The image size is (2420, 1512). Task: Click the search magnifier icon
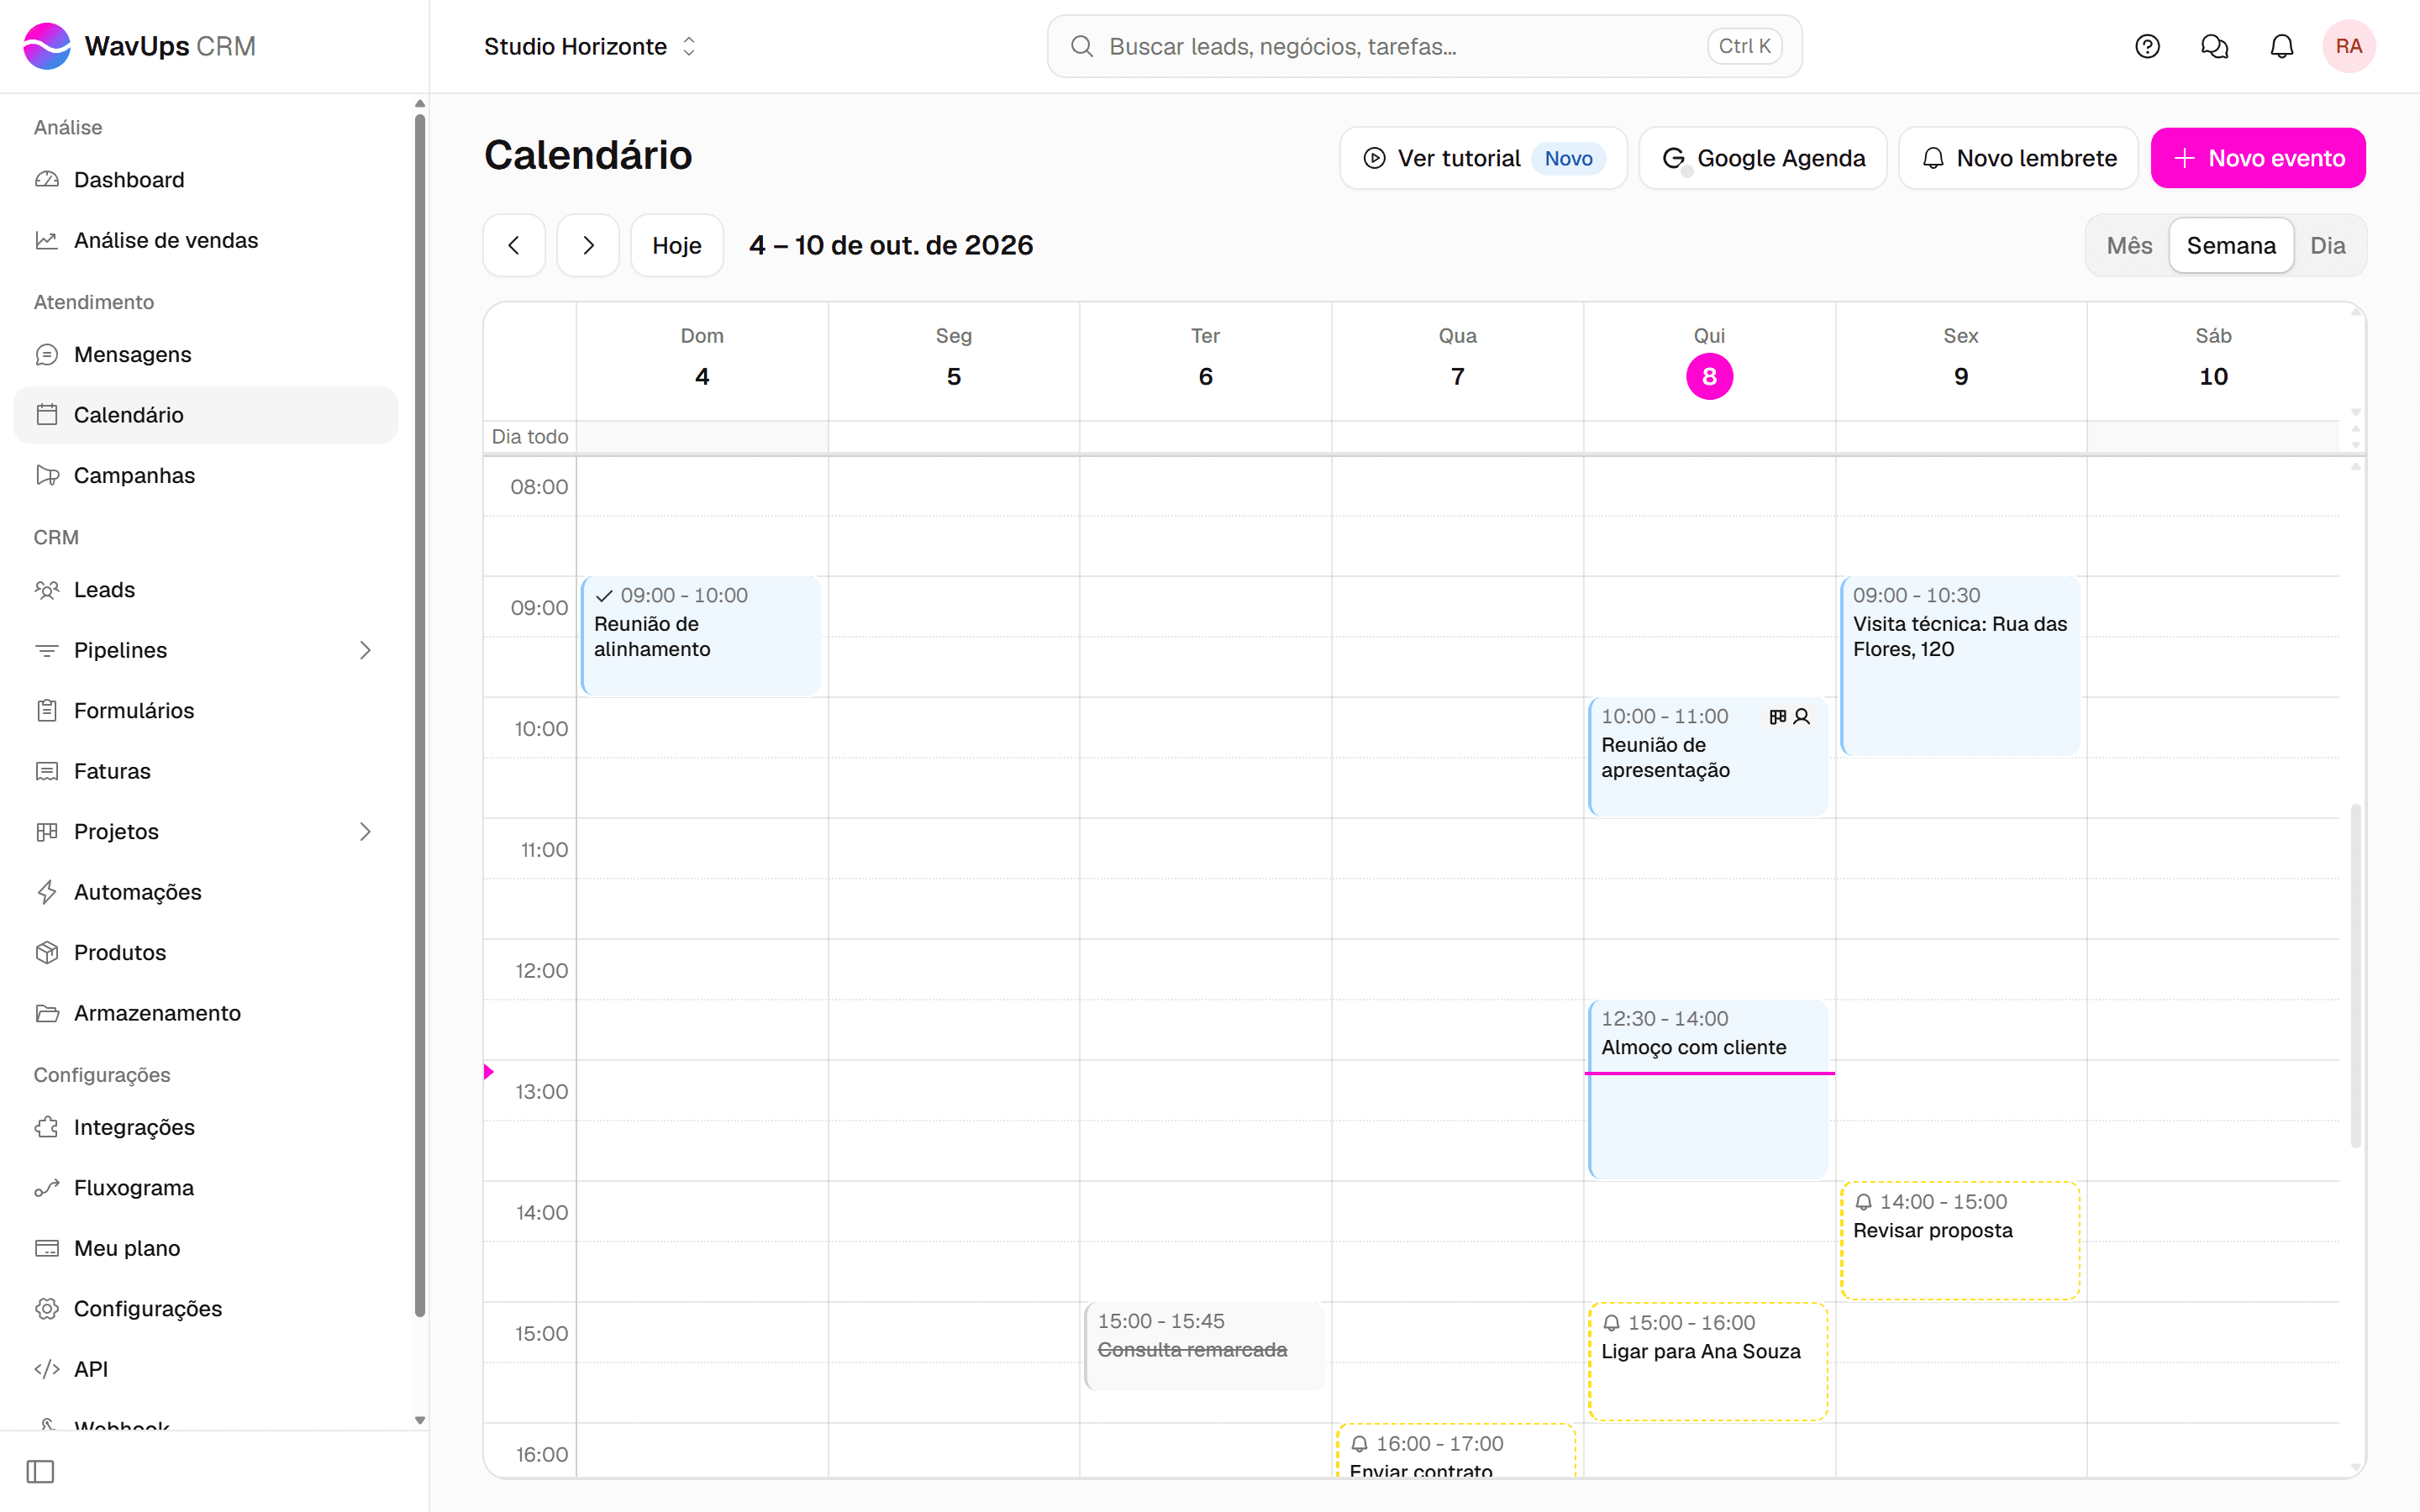[x=1082, y=46]
